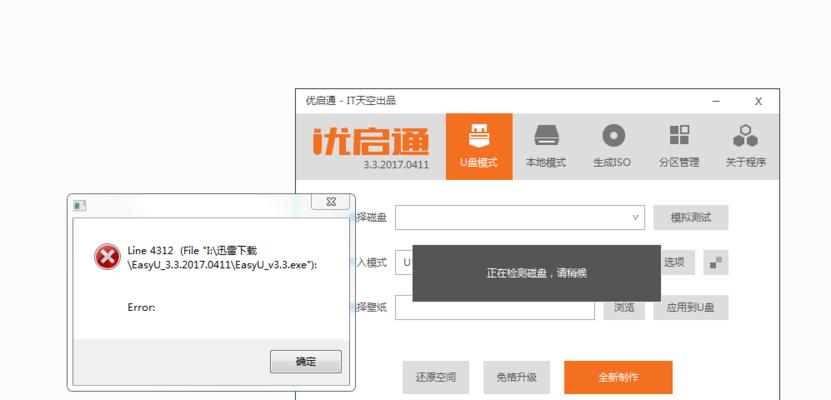Click the Error: text in dialog

(142, 307)
